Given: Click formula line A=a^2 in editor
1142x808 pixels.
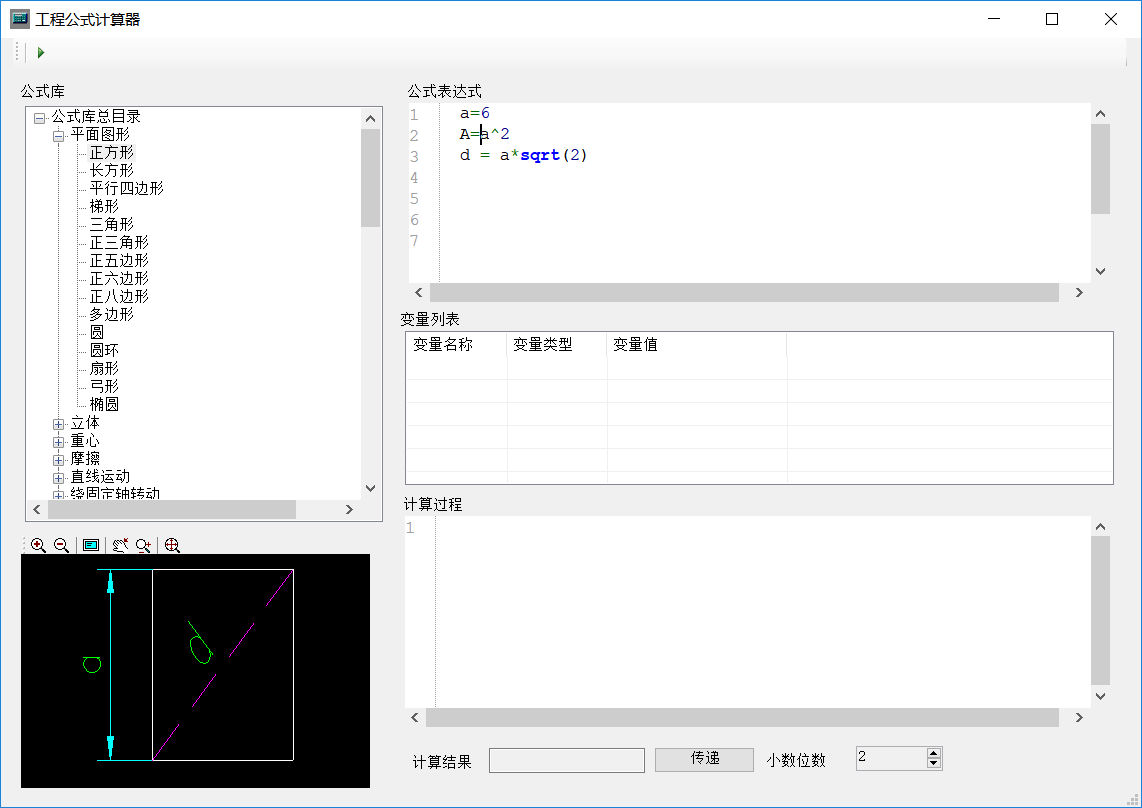Looking at the screenshot, I should (484, 134).
